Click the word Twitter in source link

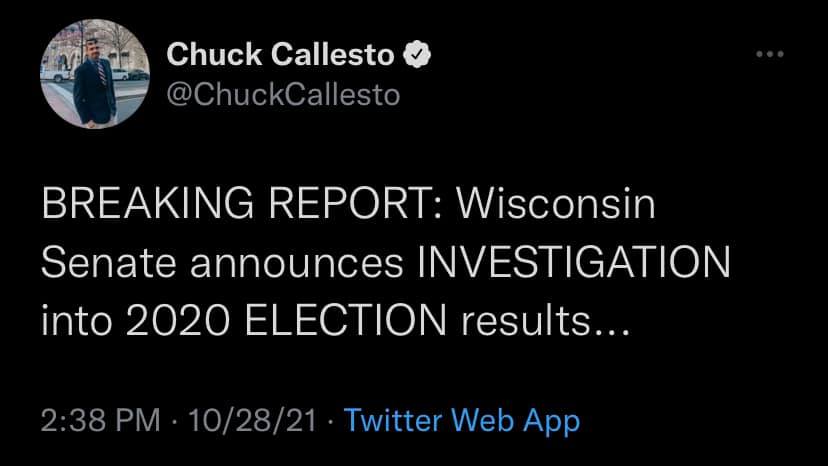pyautogui.click(x=397, y=420)
